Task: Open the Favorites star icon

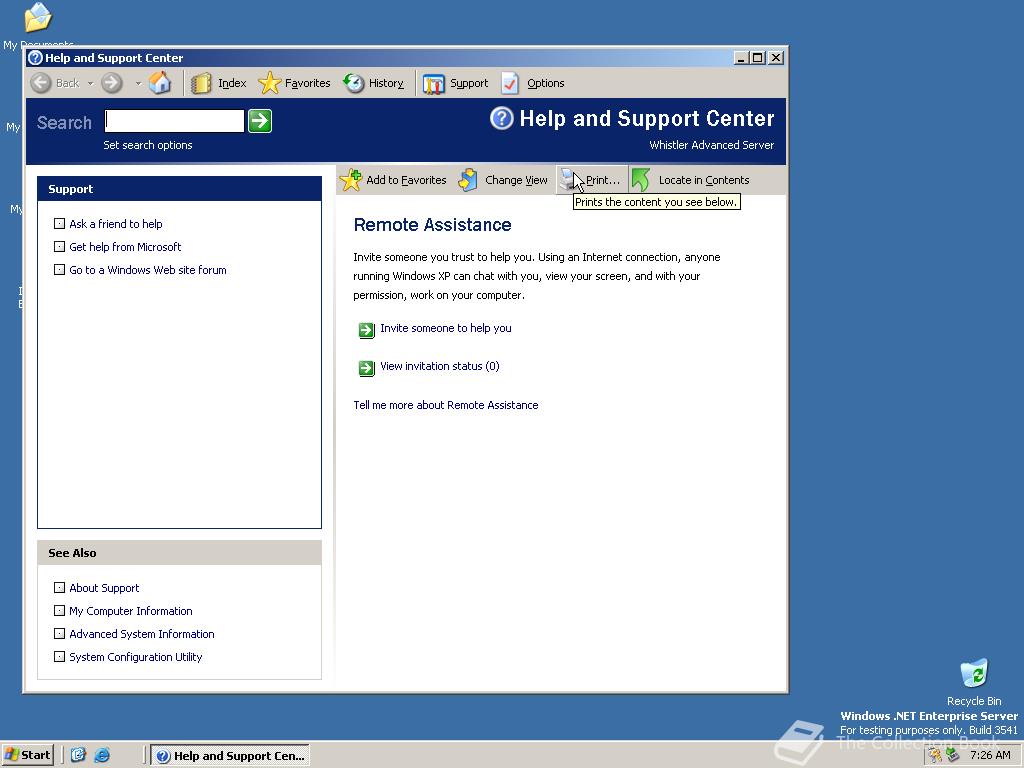Action: [269, 83]
